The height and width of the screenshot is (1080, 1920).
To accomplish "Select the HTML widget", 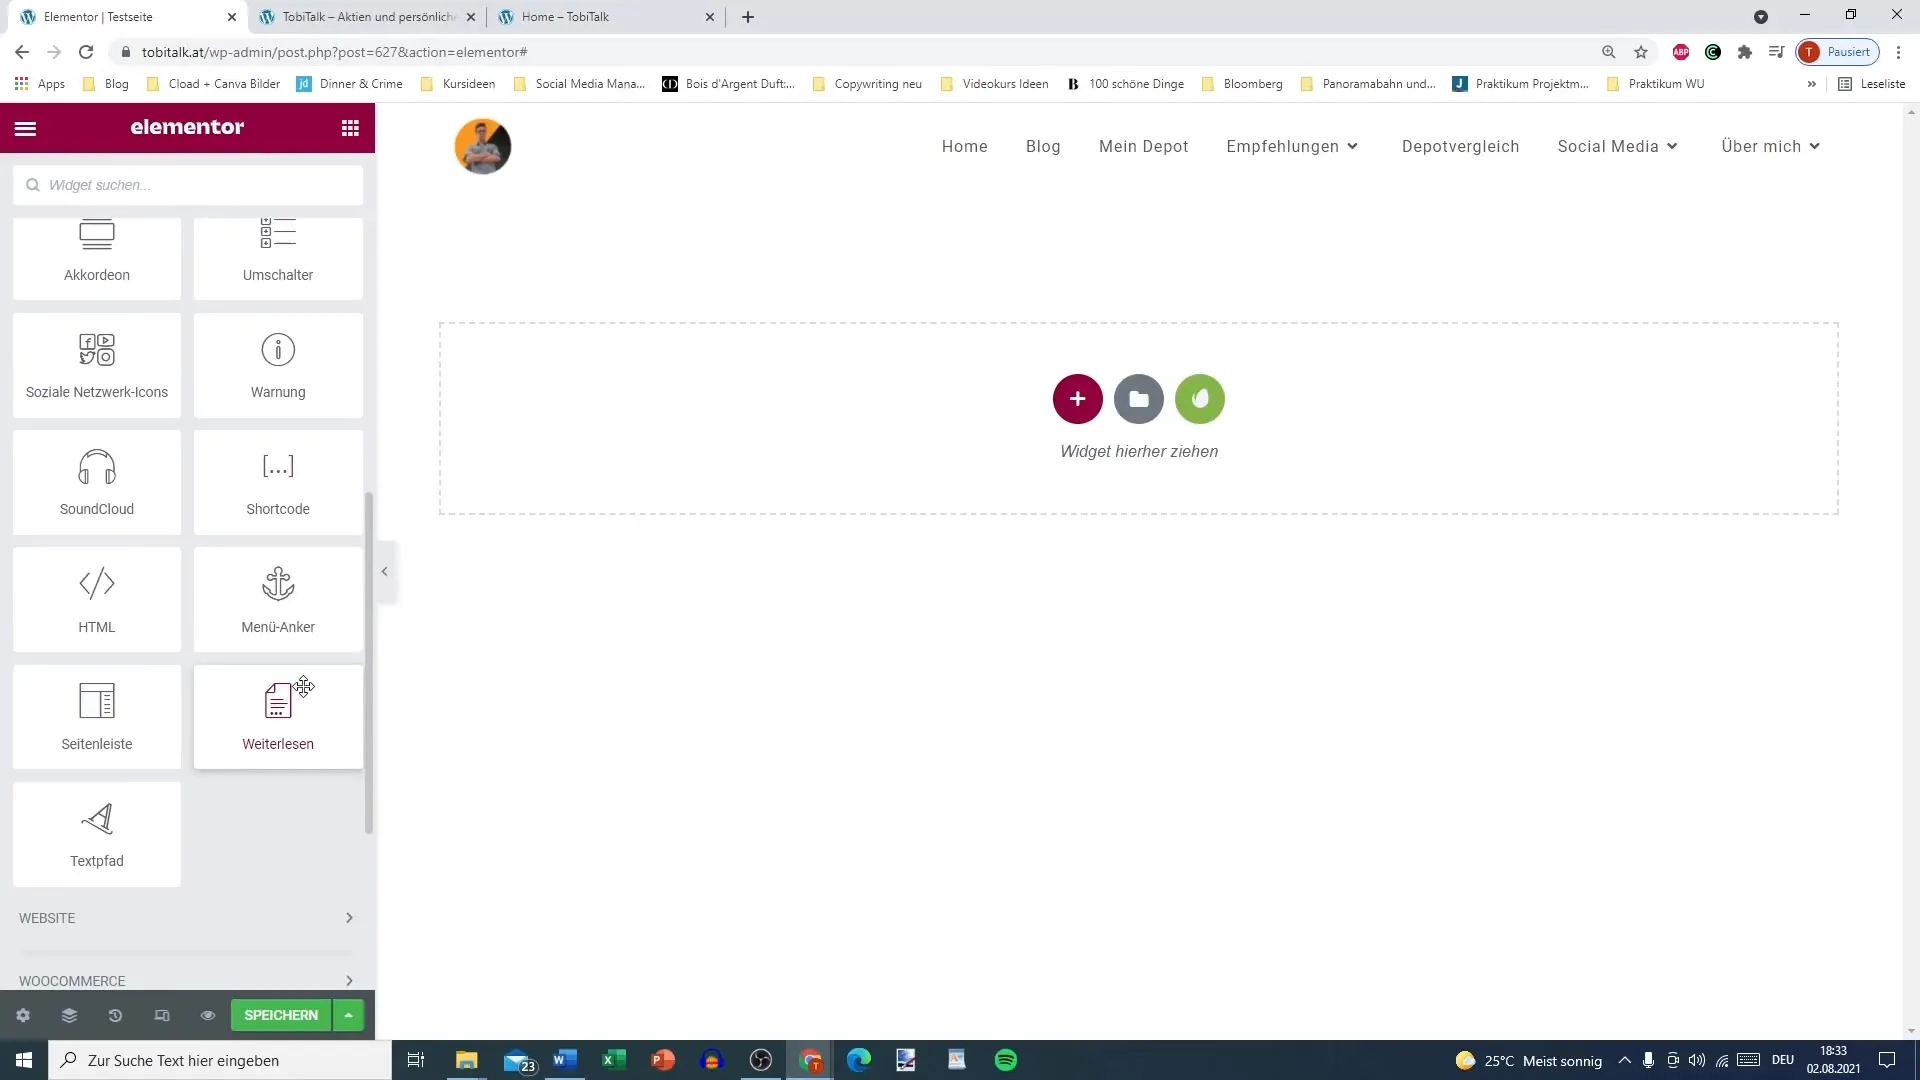I will [x=97, y=600].
